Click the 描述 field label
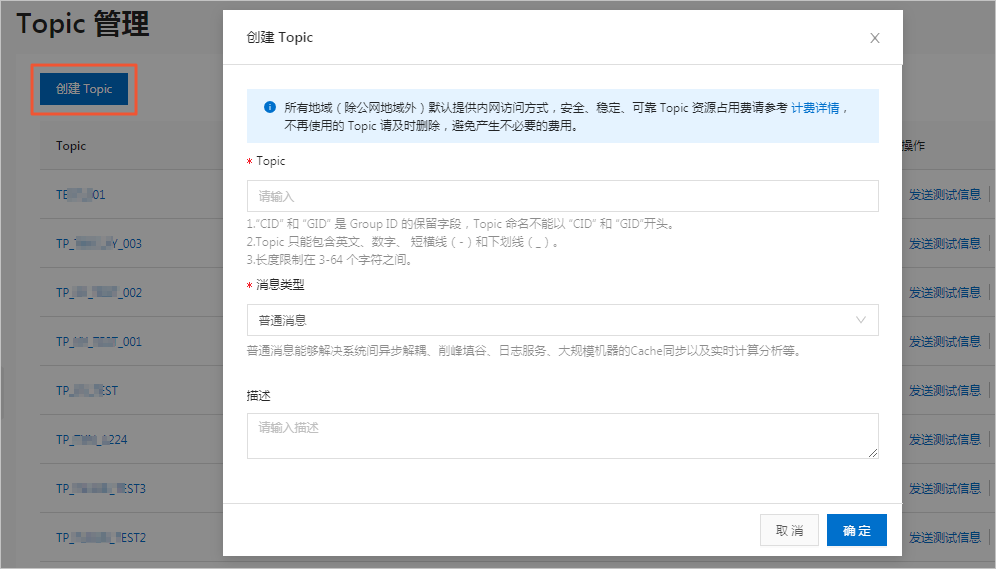Image resolution: width=996 pixels, height=569 pixels. 259,396
